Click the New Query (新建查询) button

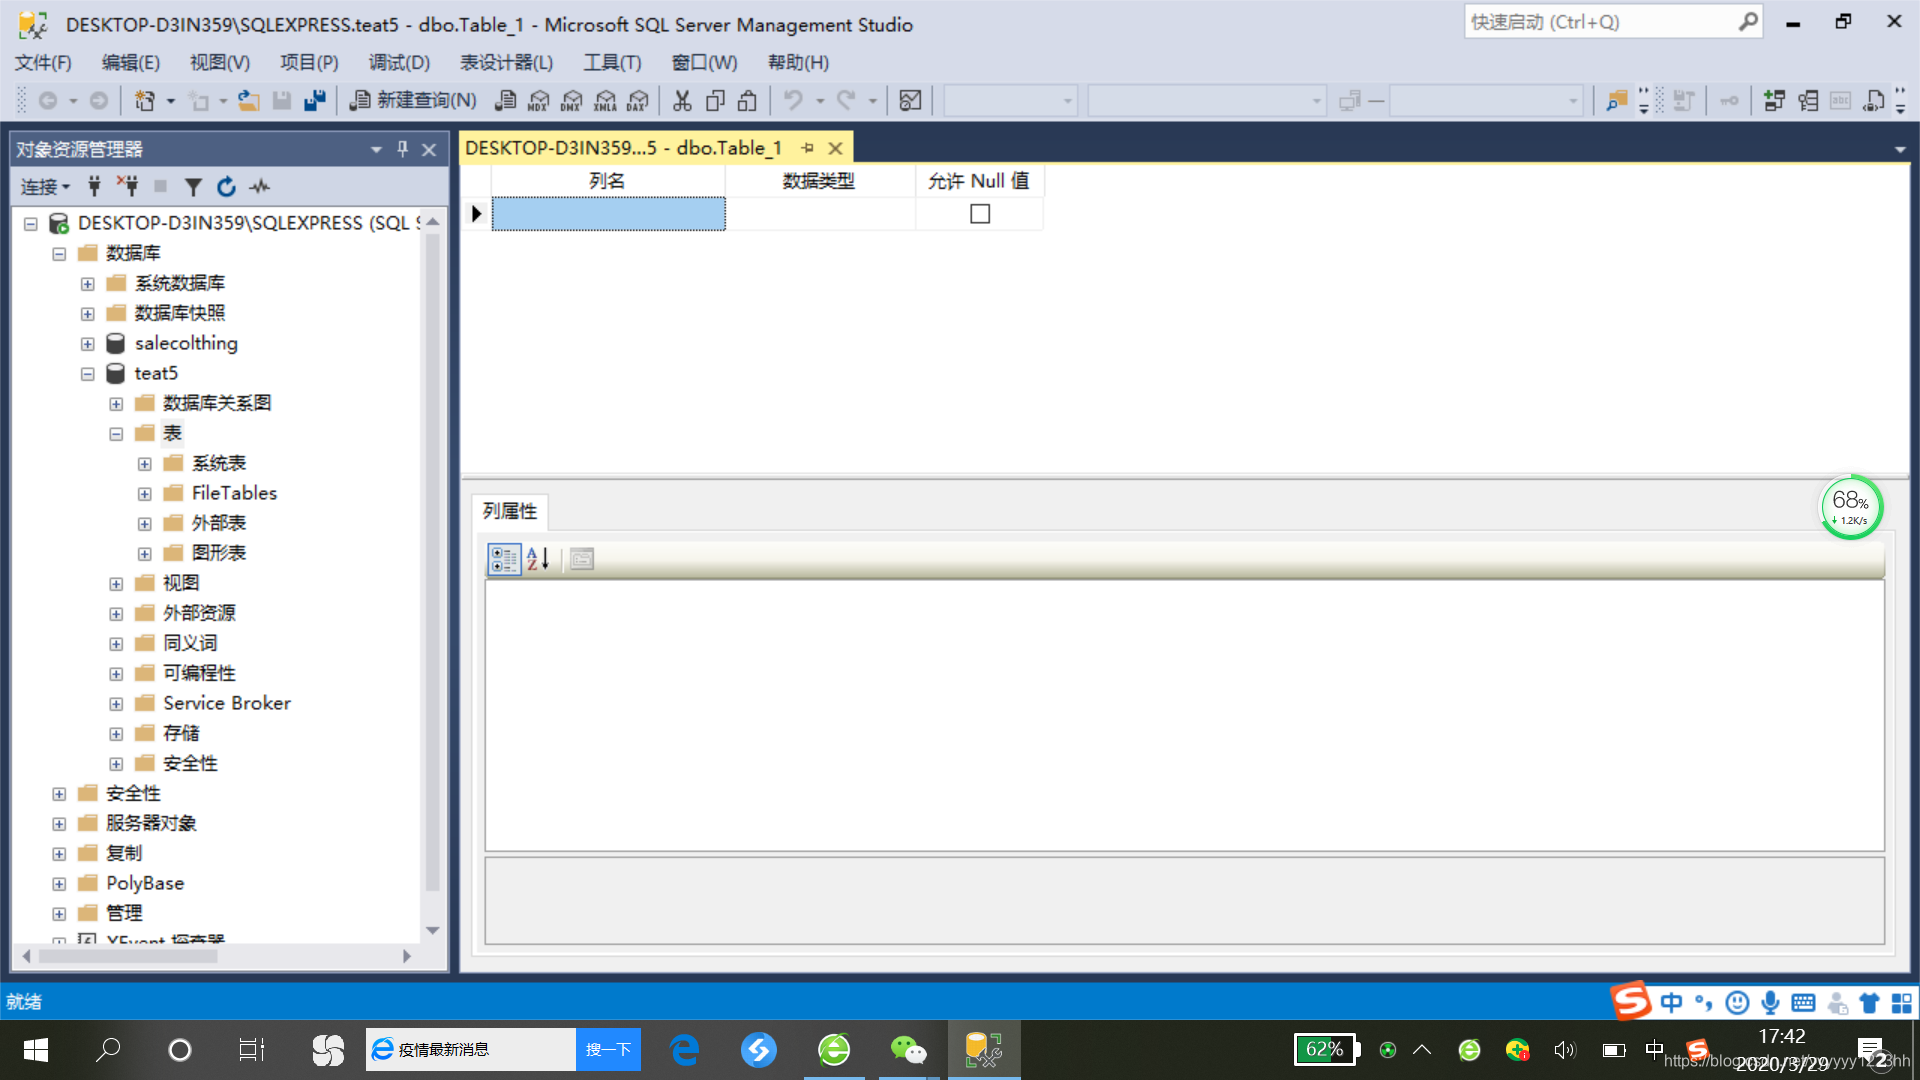click(413, 100)
